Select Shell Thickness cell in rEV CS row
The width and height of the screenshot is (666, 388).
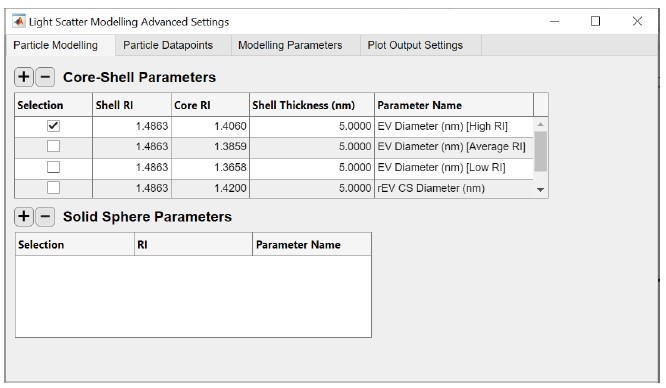312,188
